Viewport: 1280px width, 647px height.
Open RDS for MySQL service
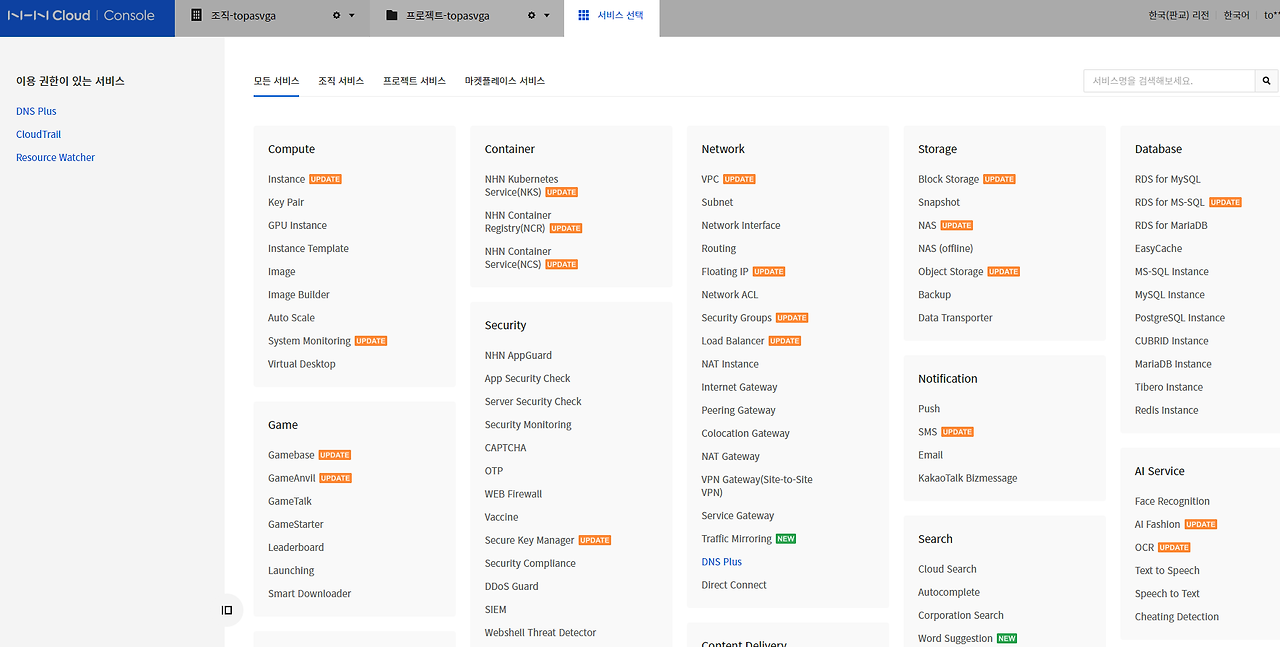[1167, 180]
